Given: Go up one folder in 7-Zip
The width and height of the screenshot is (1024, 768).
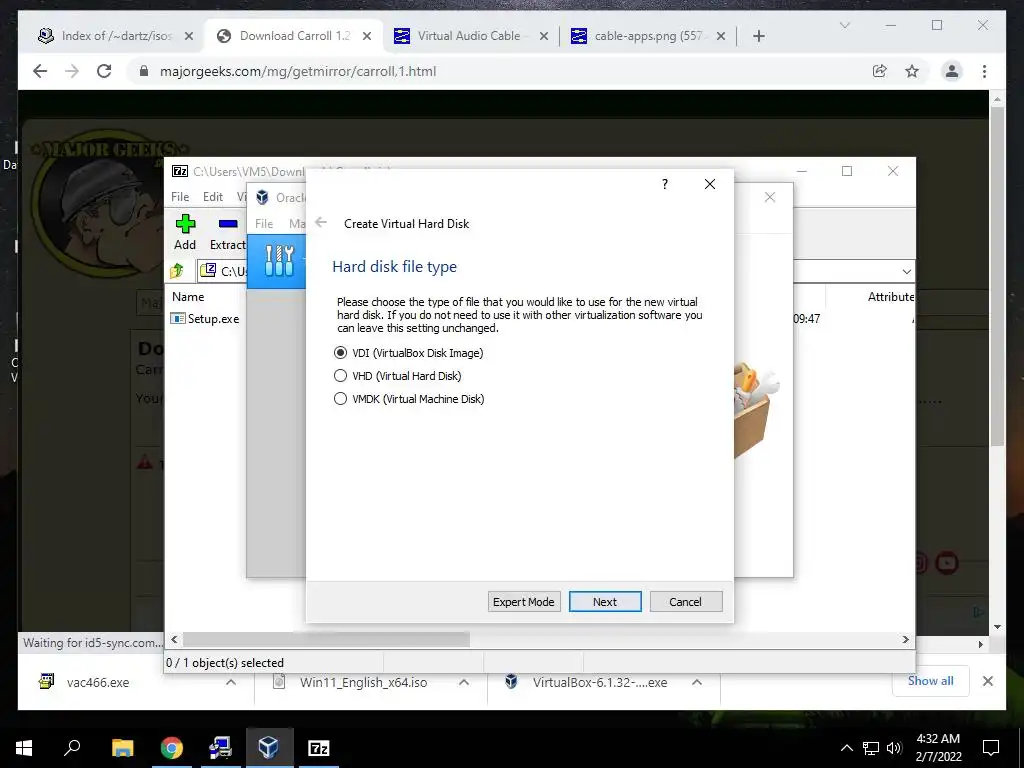Looking at the screenshot, I should (177, 270).
